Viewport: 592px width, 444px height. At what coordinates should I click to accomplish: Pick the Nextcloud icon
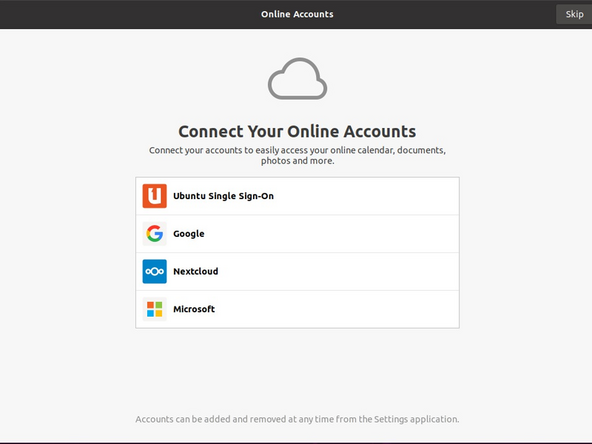coord(154,271)
